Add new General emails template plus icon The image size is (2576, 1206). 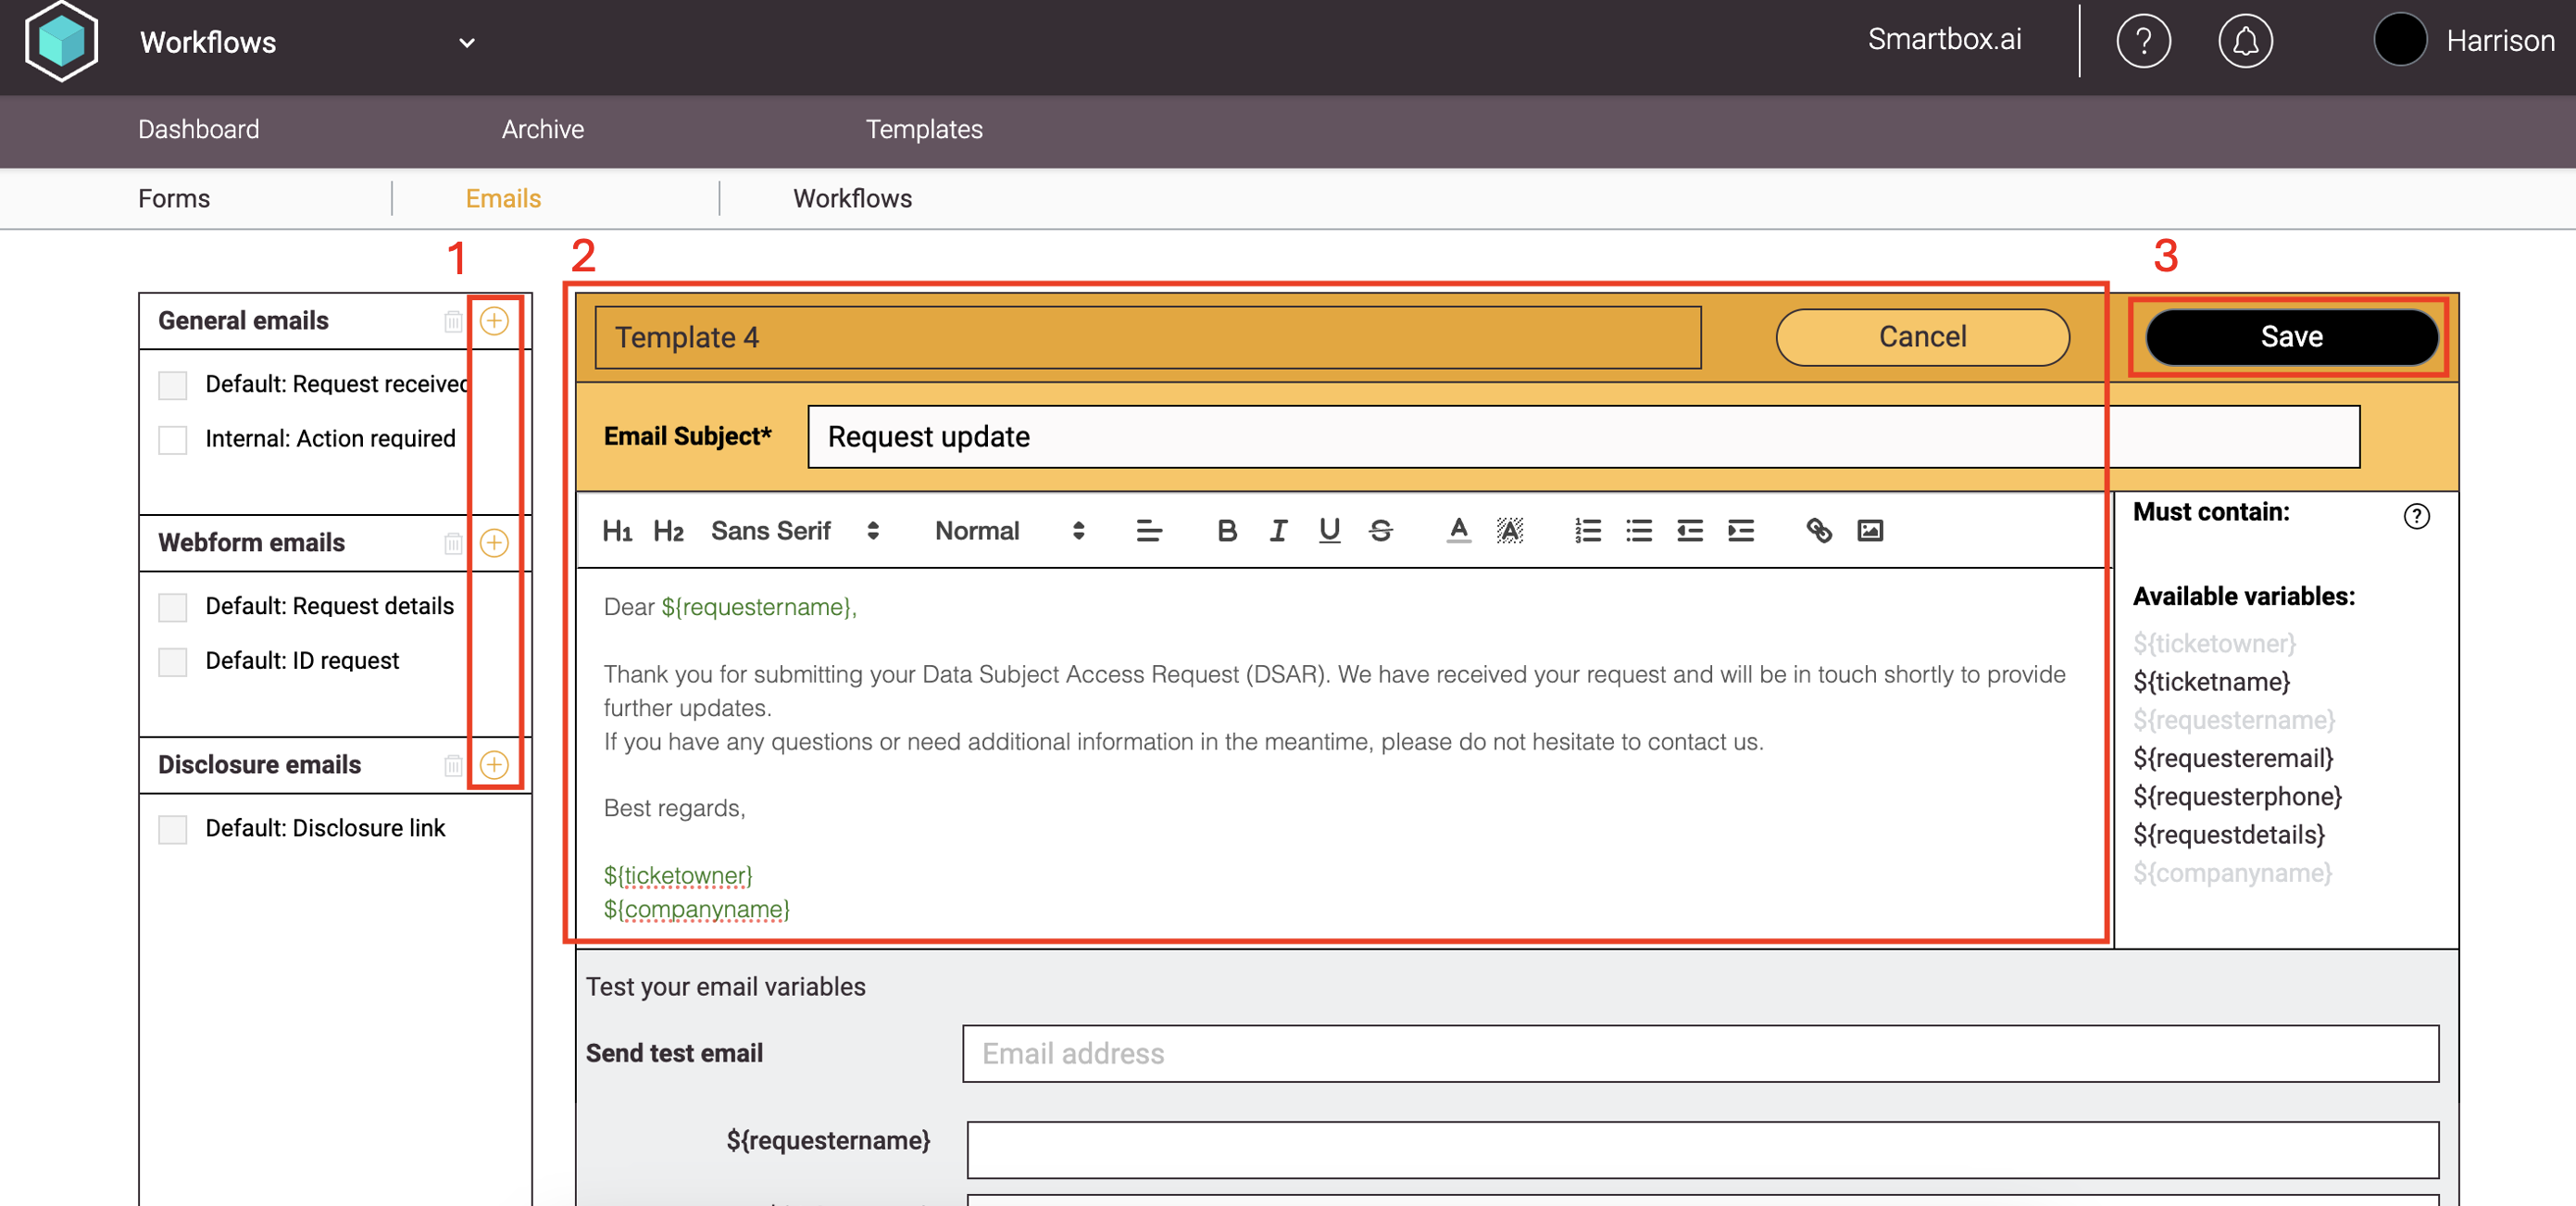point(494,321)
